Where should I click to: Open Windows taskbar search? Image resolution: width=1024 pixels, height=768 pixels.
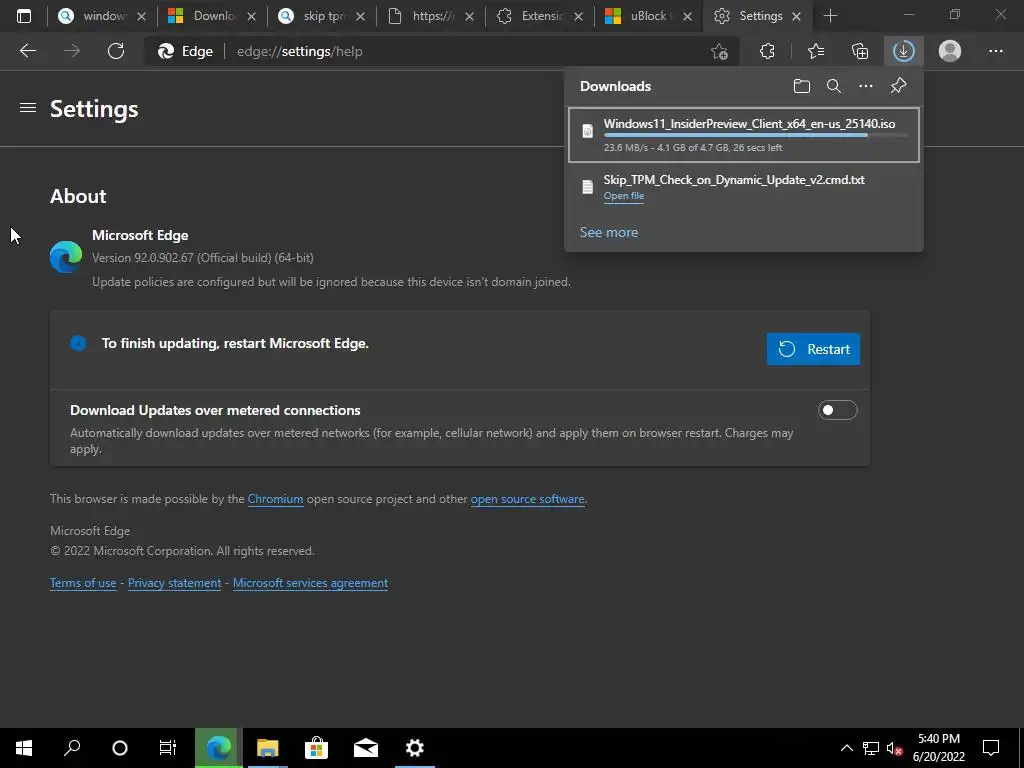click(72, 748)
